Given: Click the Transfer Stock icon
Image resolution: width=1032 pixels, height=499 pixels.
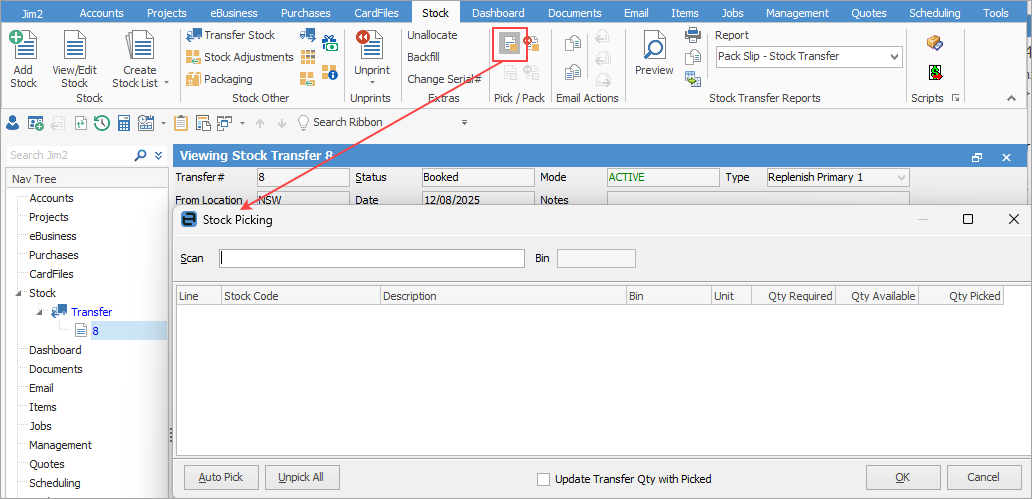Looking at the screenshot, I should [x=194, y=35].
